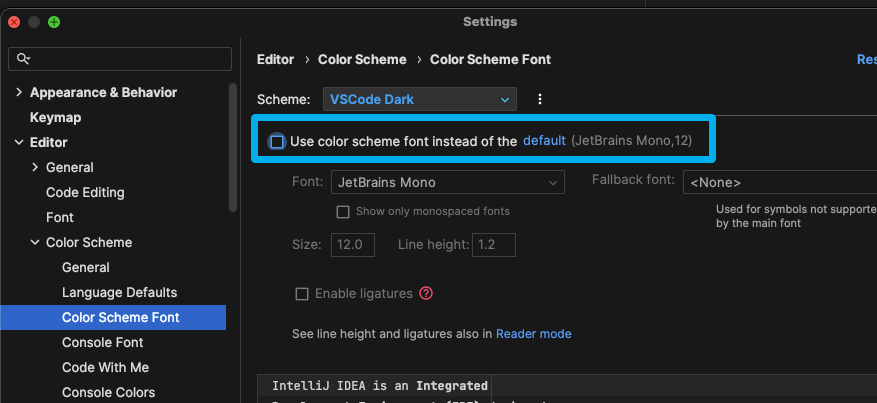877x403 pixels.
Task: Collapse the Color Scheme tree node
Action: pos(35,242)
